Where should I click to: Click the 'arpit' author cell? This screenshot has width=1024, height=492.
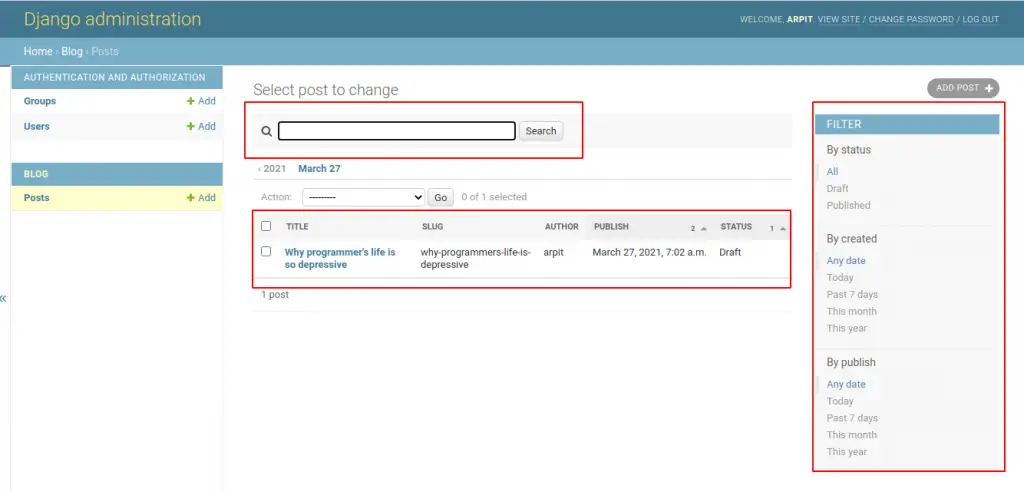click(553, 252)
